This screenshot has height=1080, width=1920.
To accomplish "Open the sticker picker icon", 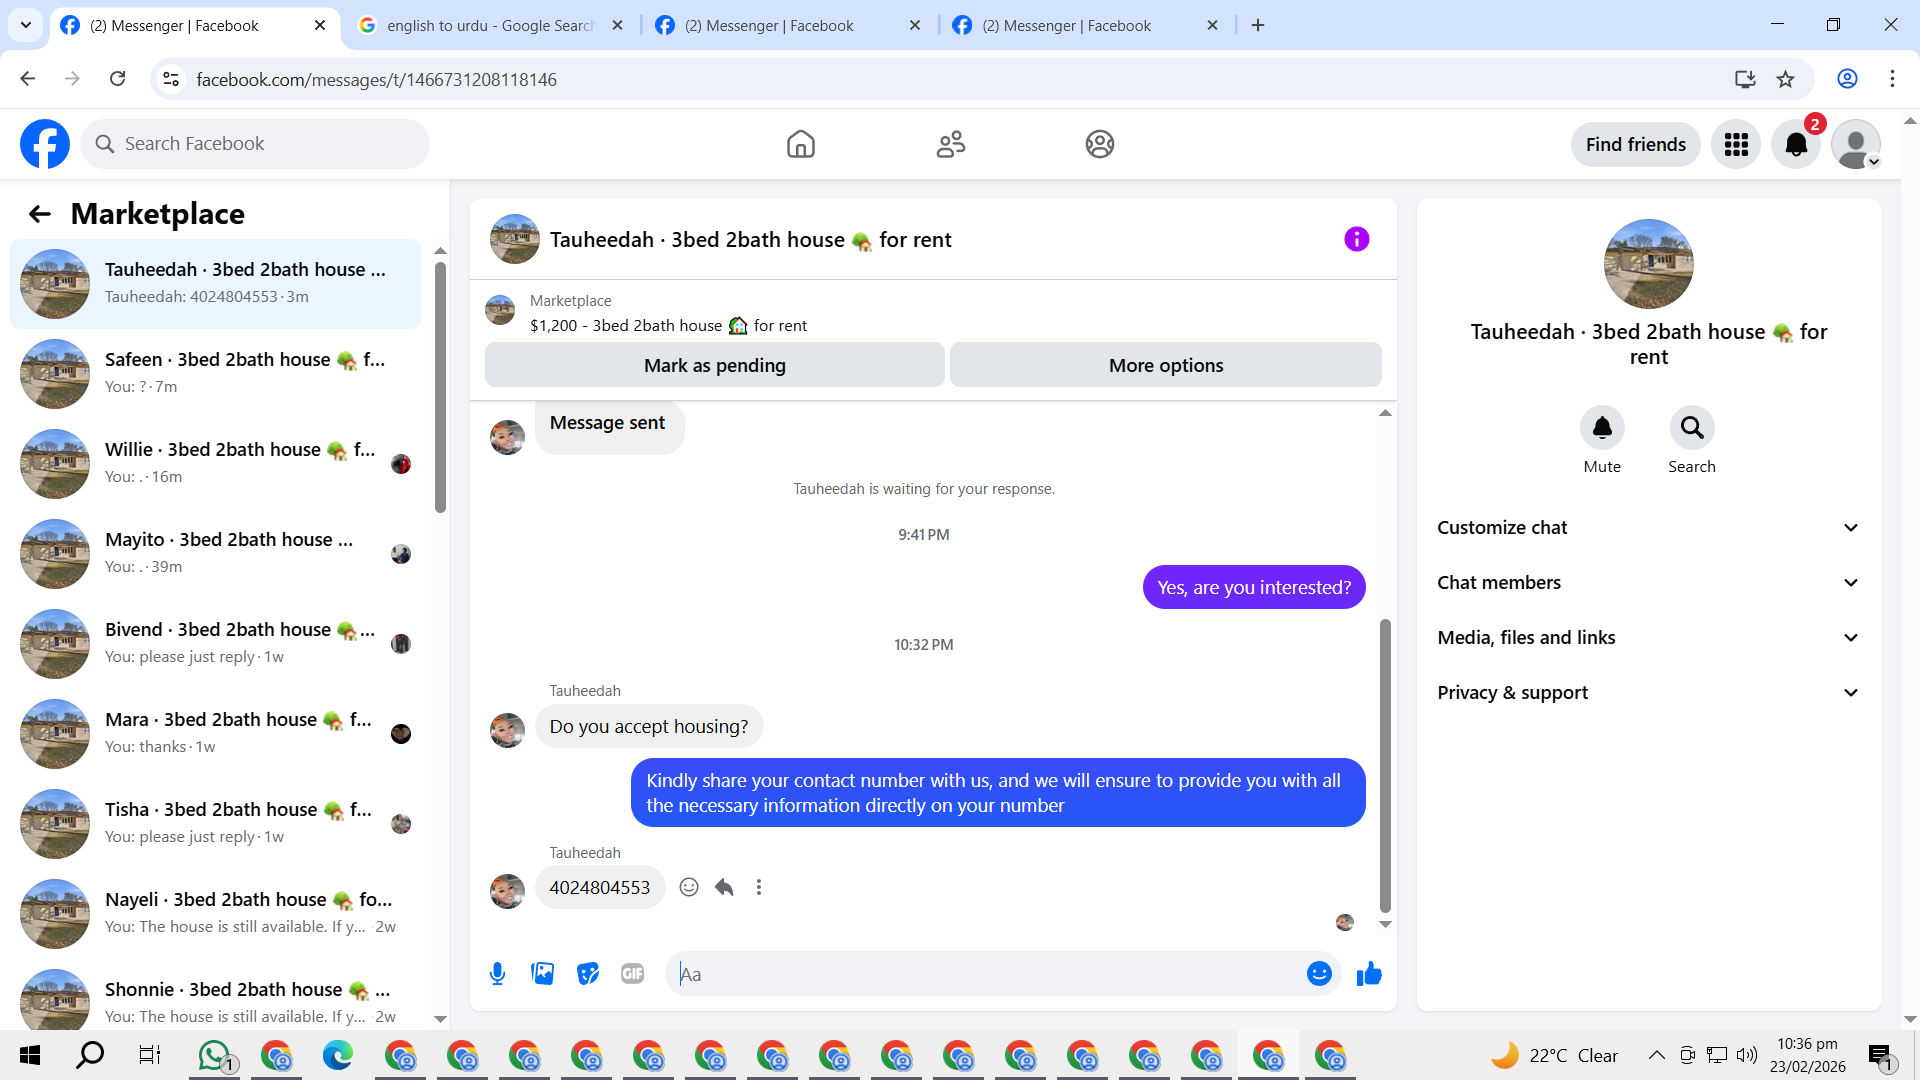I will tap(588, 974).
